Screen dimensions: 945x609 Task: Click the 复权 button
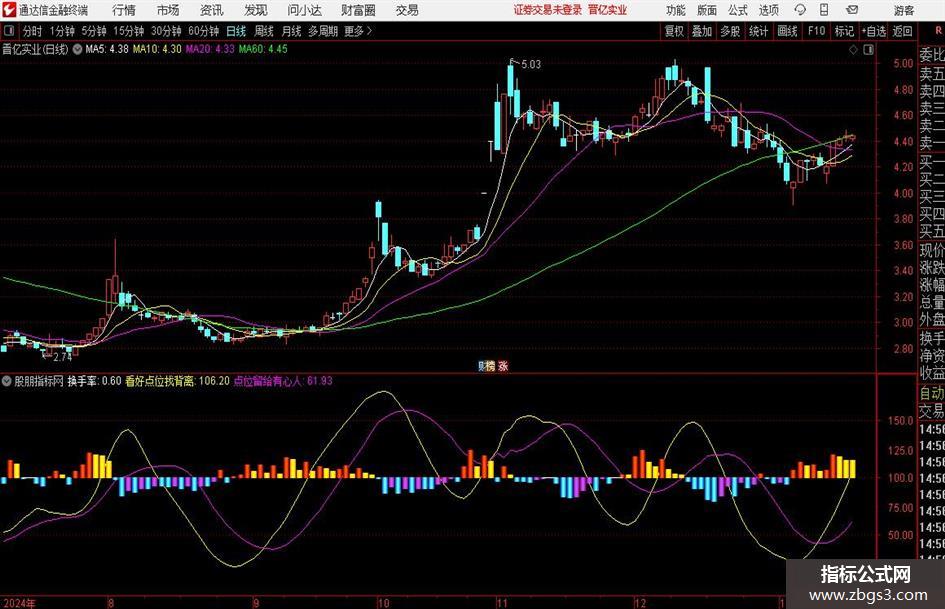(x=674, y=31)
